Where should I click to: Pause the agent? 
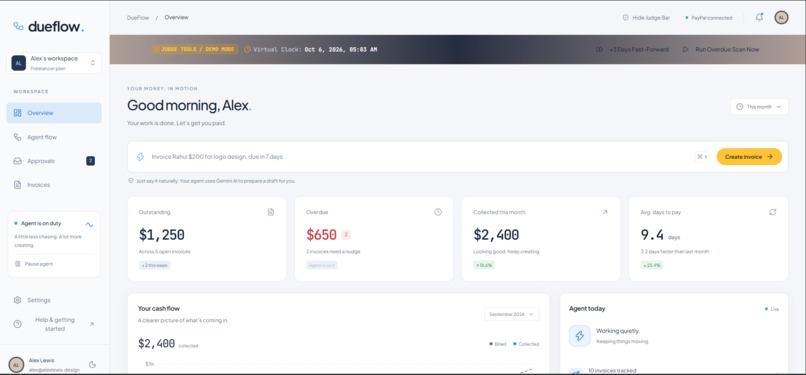34,264
